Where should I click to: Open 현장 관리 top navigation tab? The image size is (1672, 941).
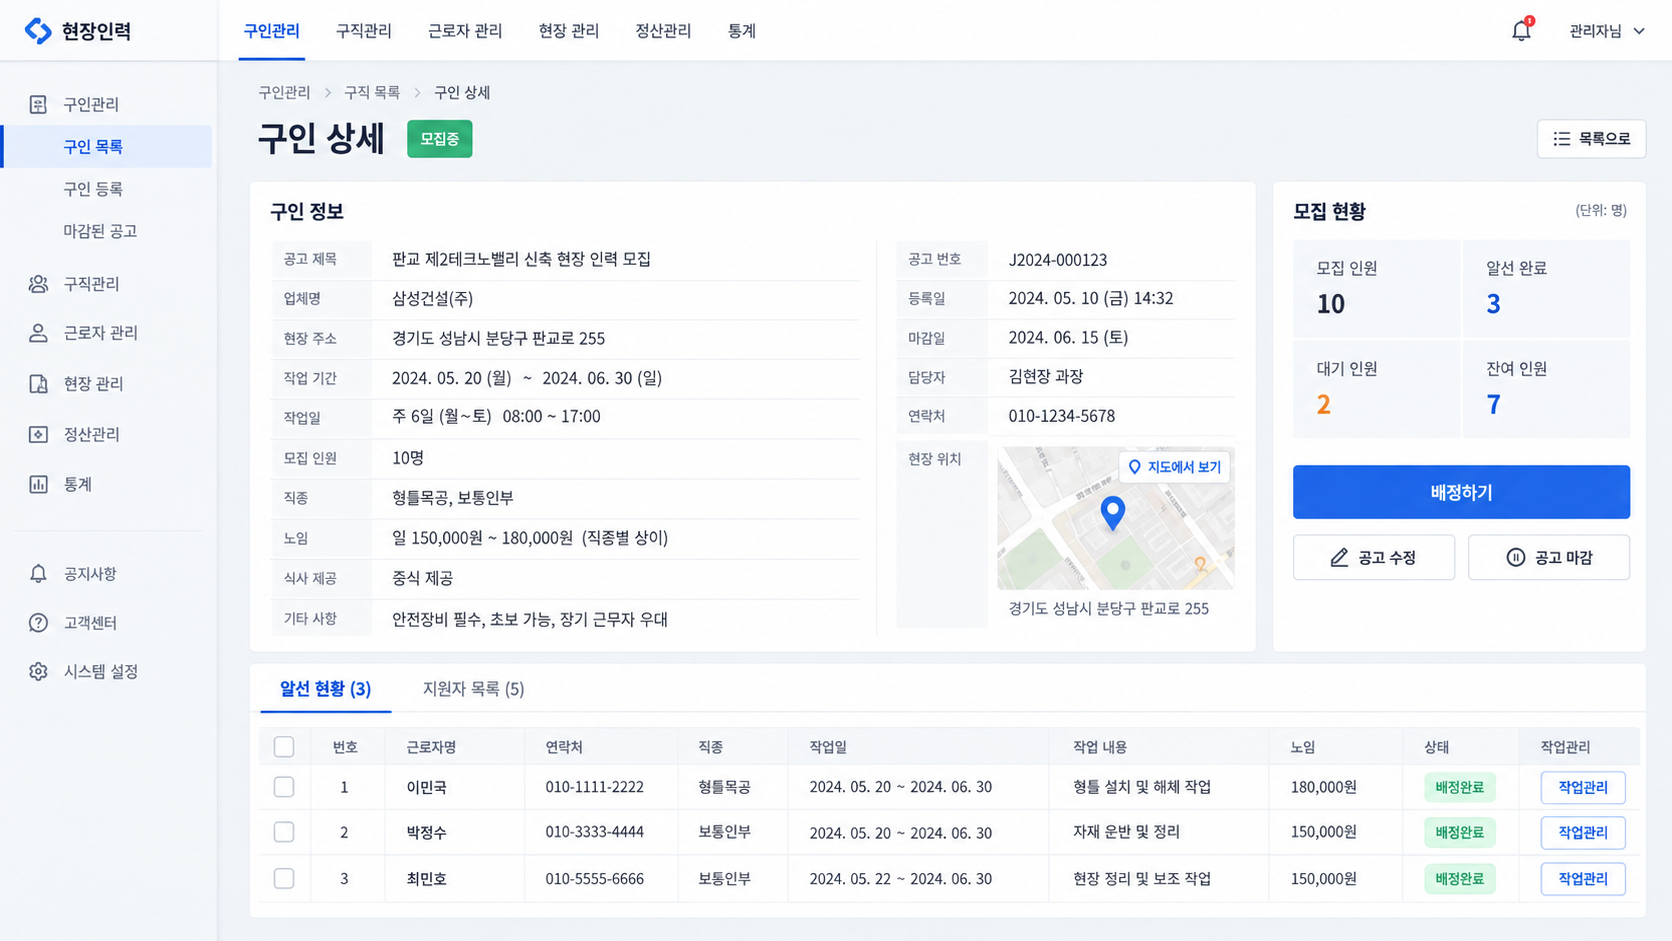568,31
